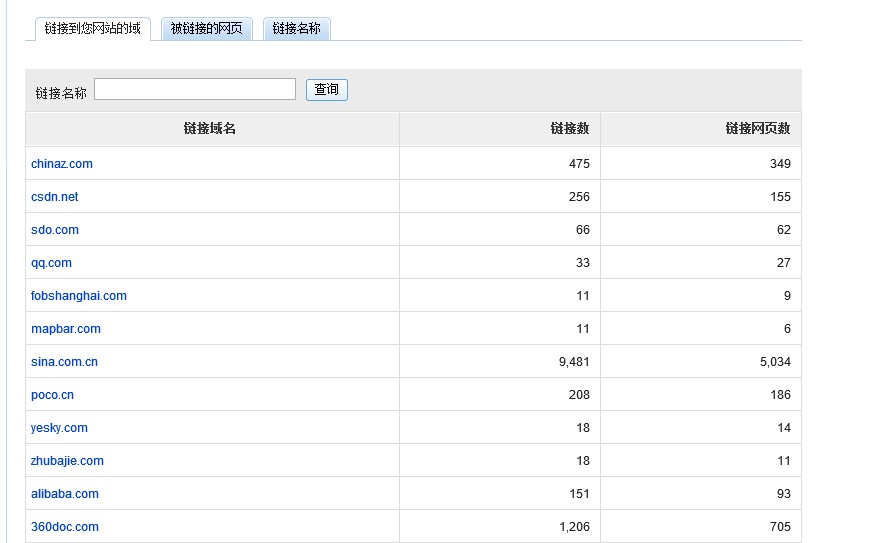
Task: Focus the 链接名称 search input field
Action: point(195,89)
